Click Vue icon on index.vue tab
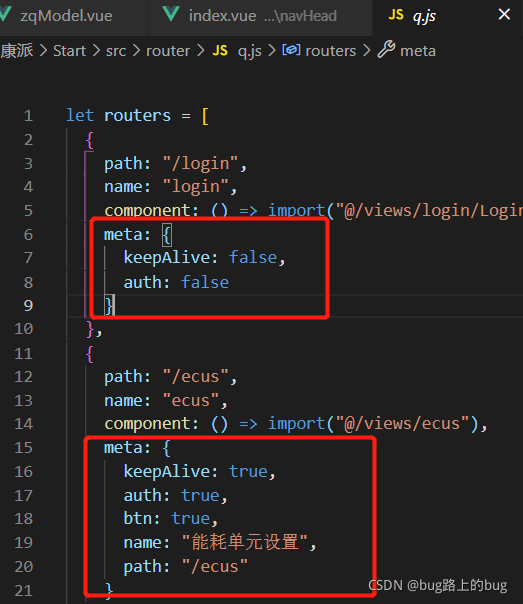The image size is (523, 604). pyautogui.click(x=171, y=14)
